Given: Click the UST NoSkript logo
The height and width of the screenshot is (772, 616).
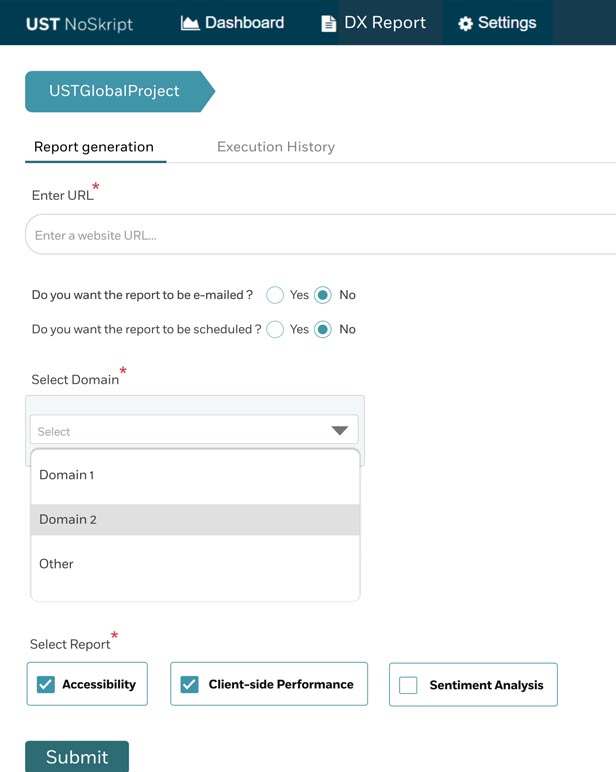Looking at the screenshot, I should click(x=79, y=24).
